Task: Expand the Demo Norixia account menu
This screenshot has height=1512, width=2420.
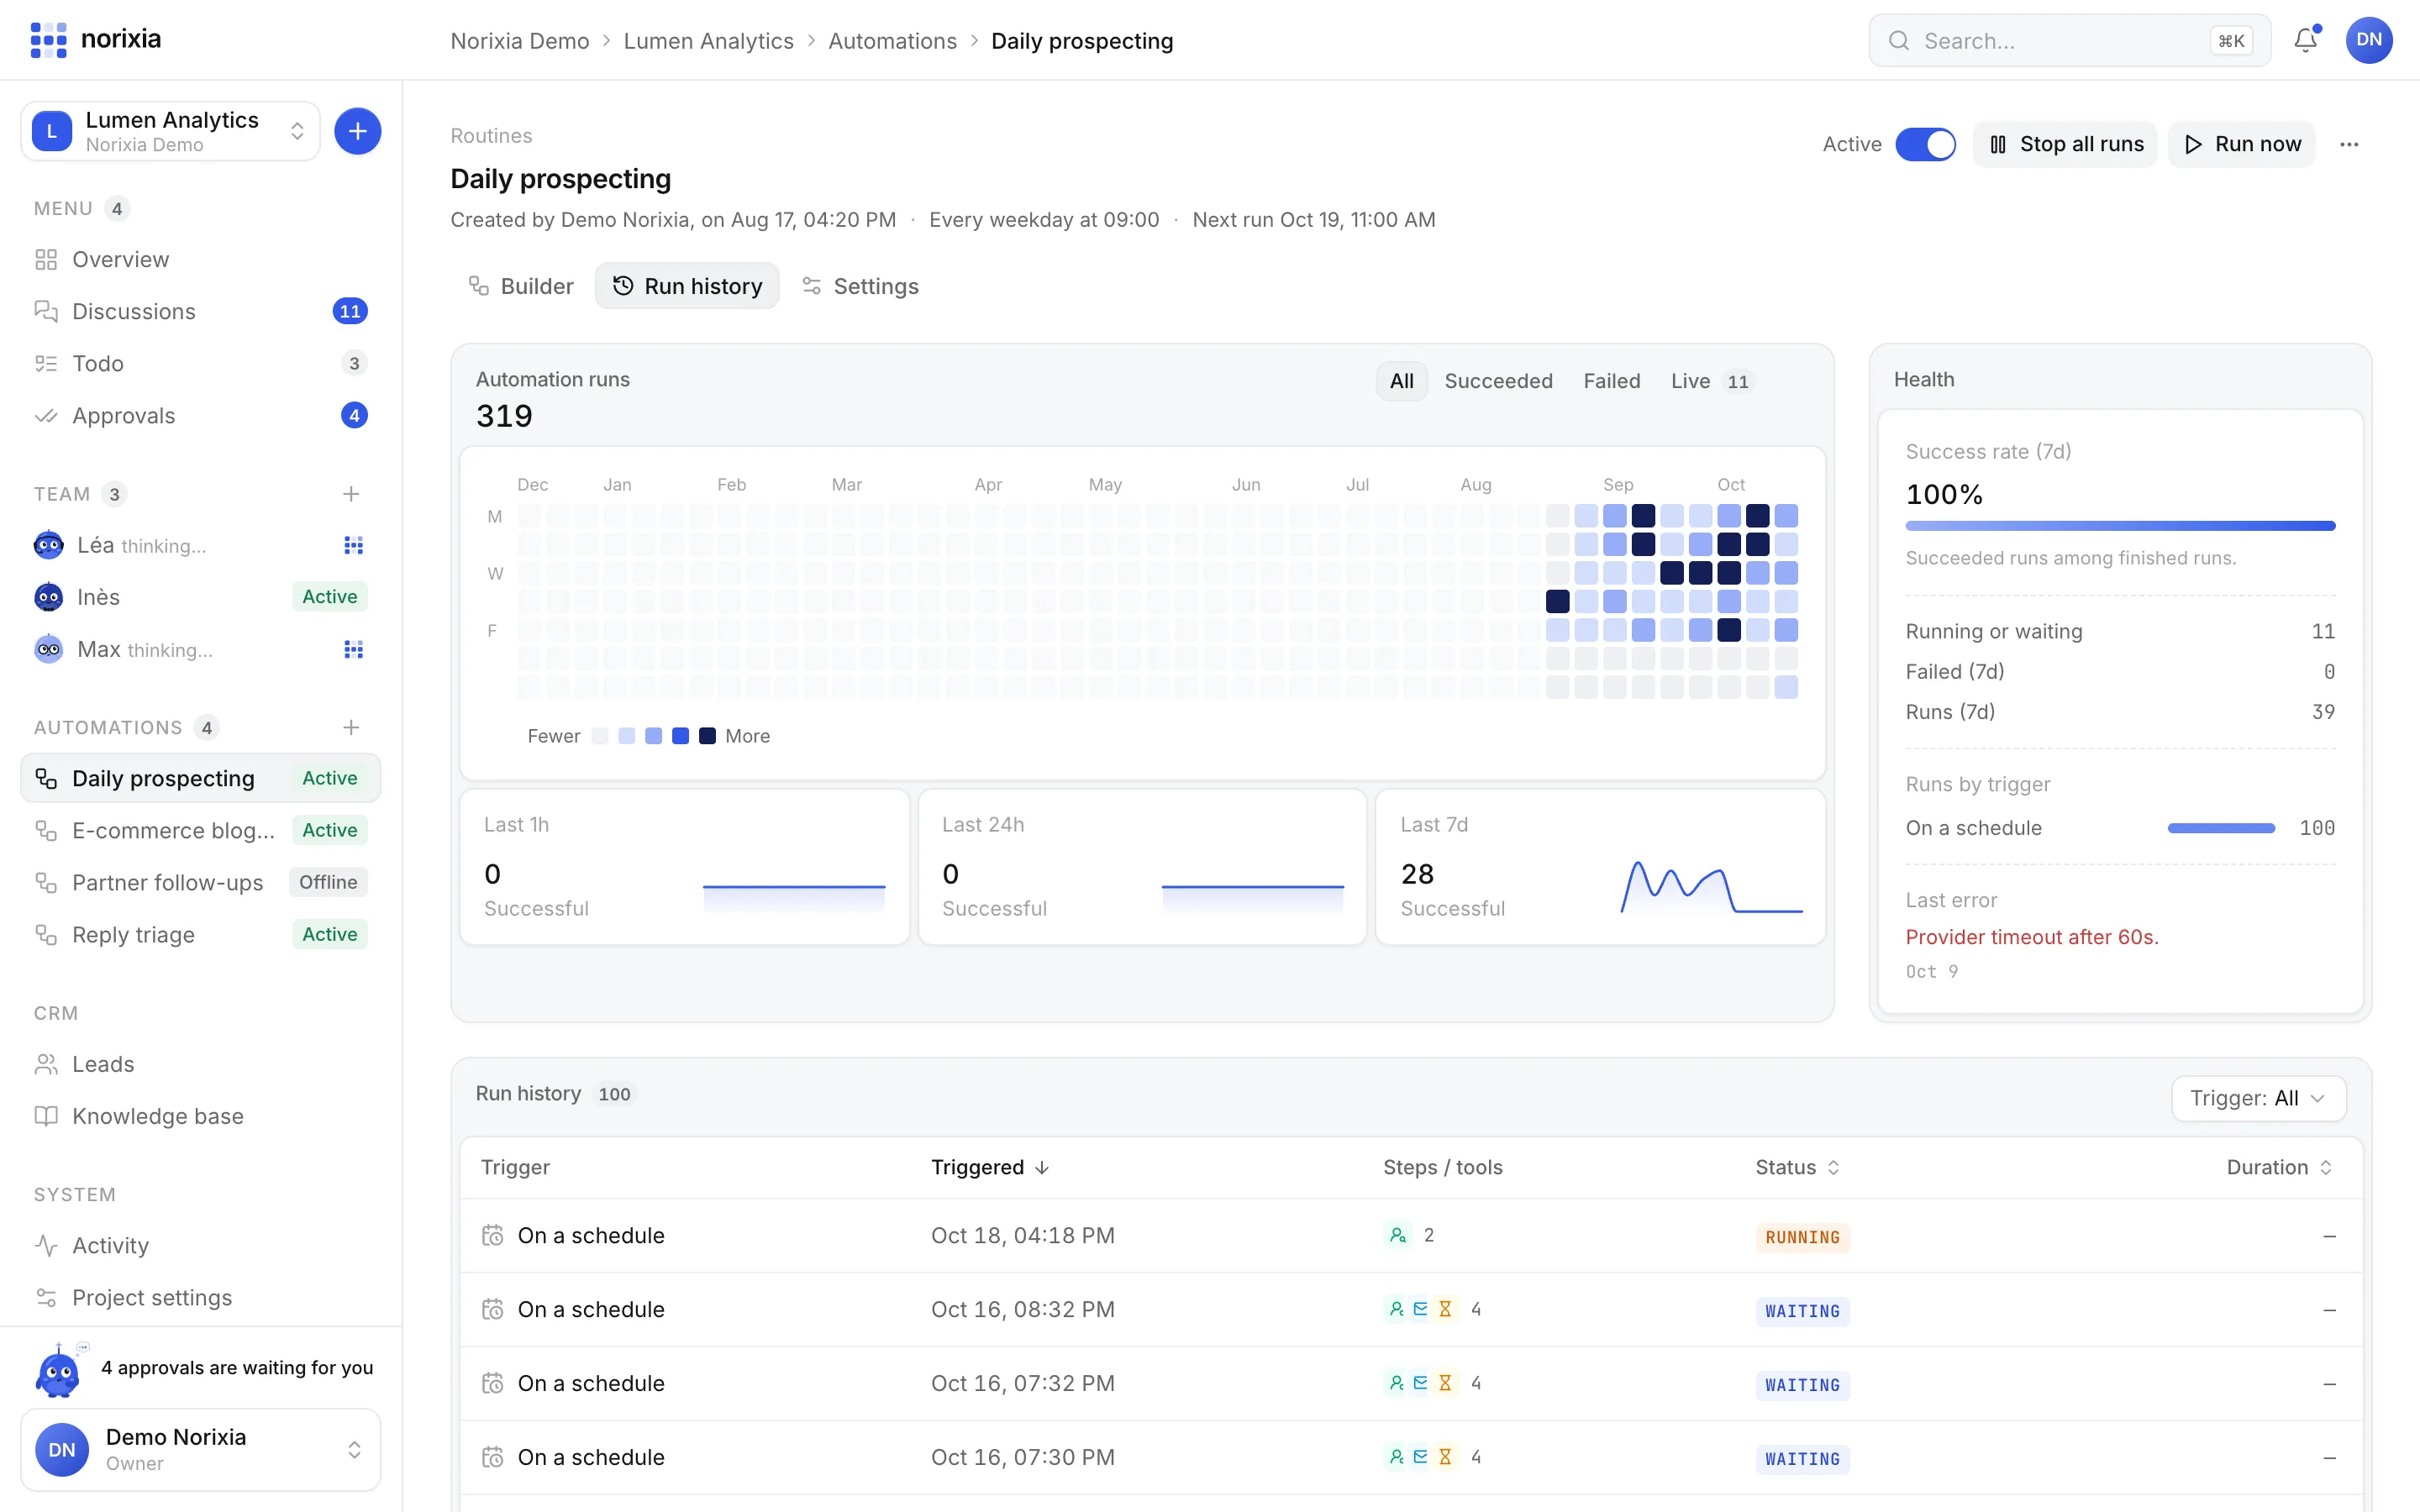Action: pyautogui.click(x=201, y=1449)
